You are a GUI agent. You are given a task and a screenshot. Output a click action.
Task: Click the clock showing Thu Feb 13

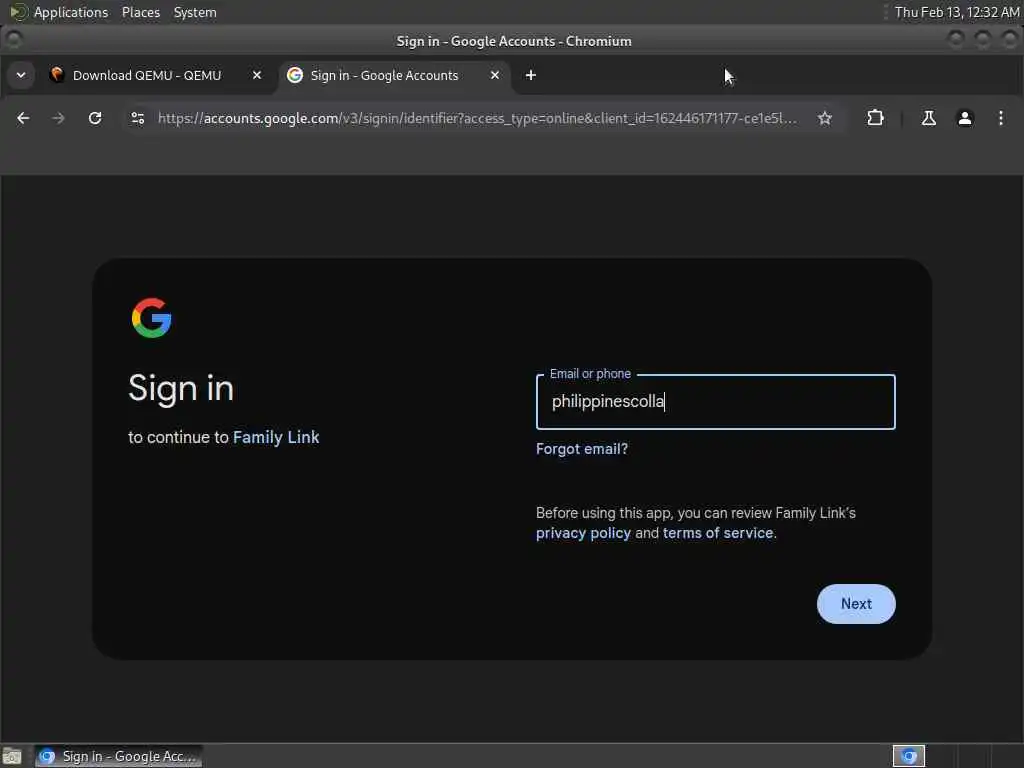point(956,12)
